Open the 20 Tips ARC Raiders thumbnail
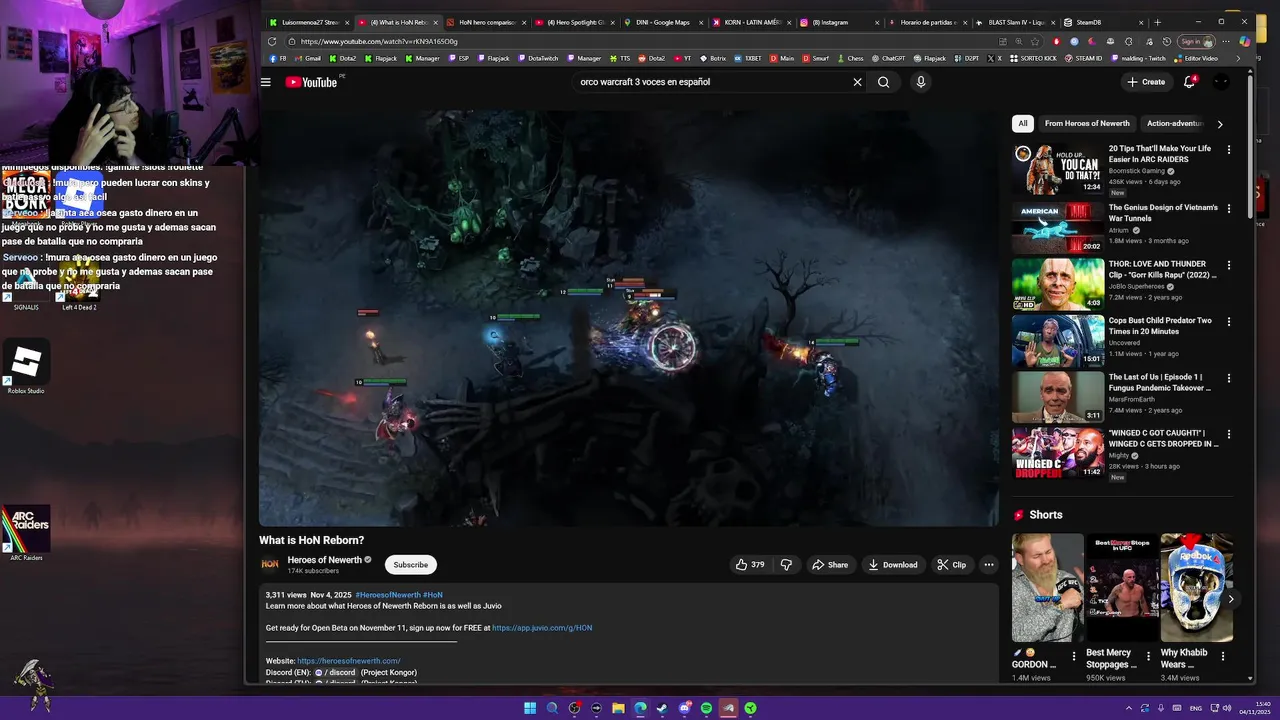The image size is (1280, 720). click(x=1058, y=169)
